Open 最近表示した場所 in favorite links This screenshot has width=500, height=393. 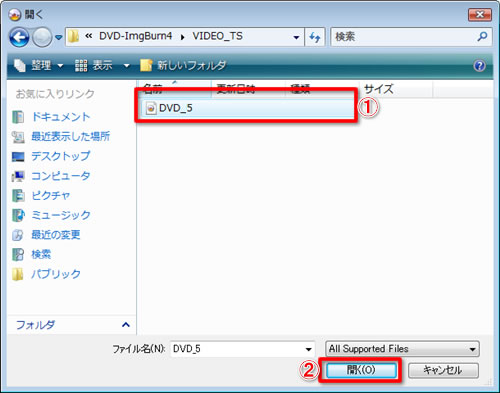70,136
